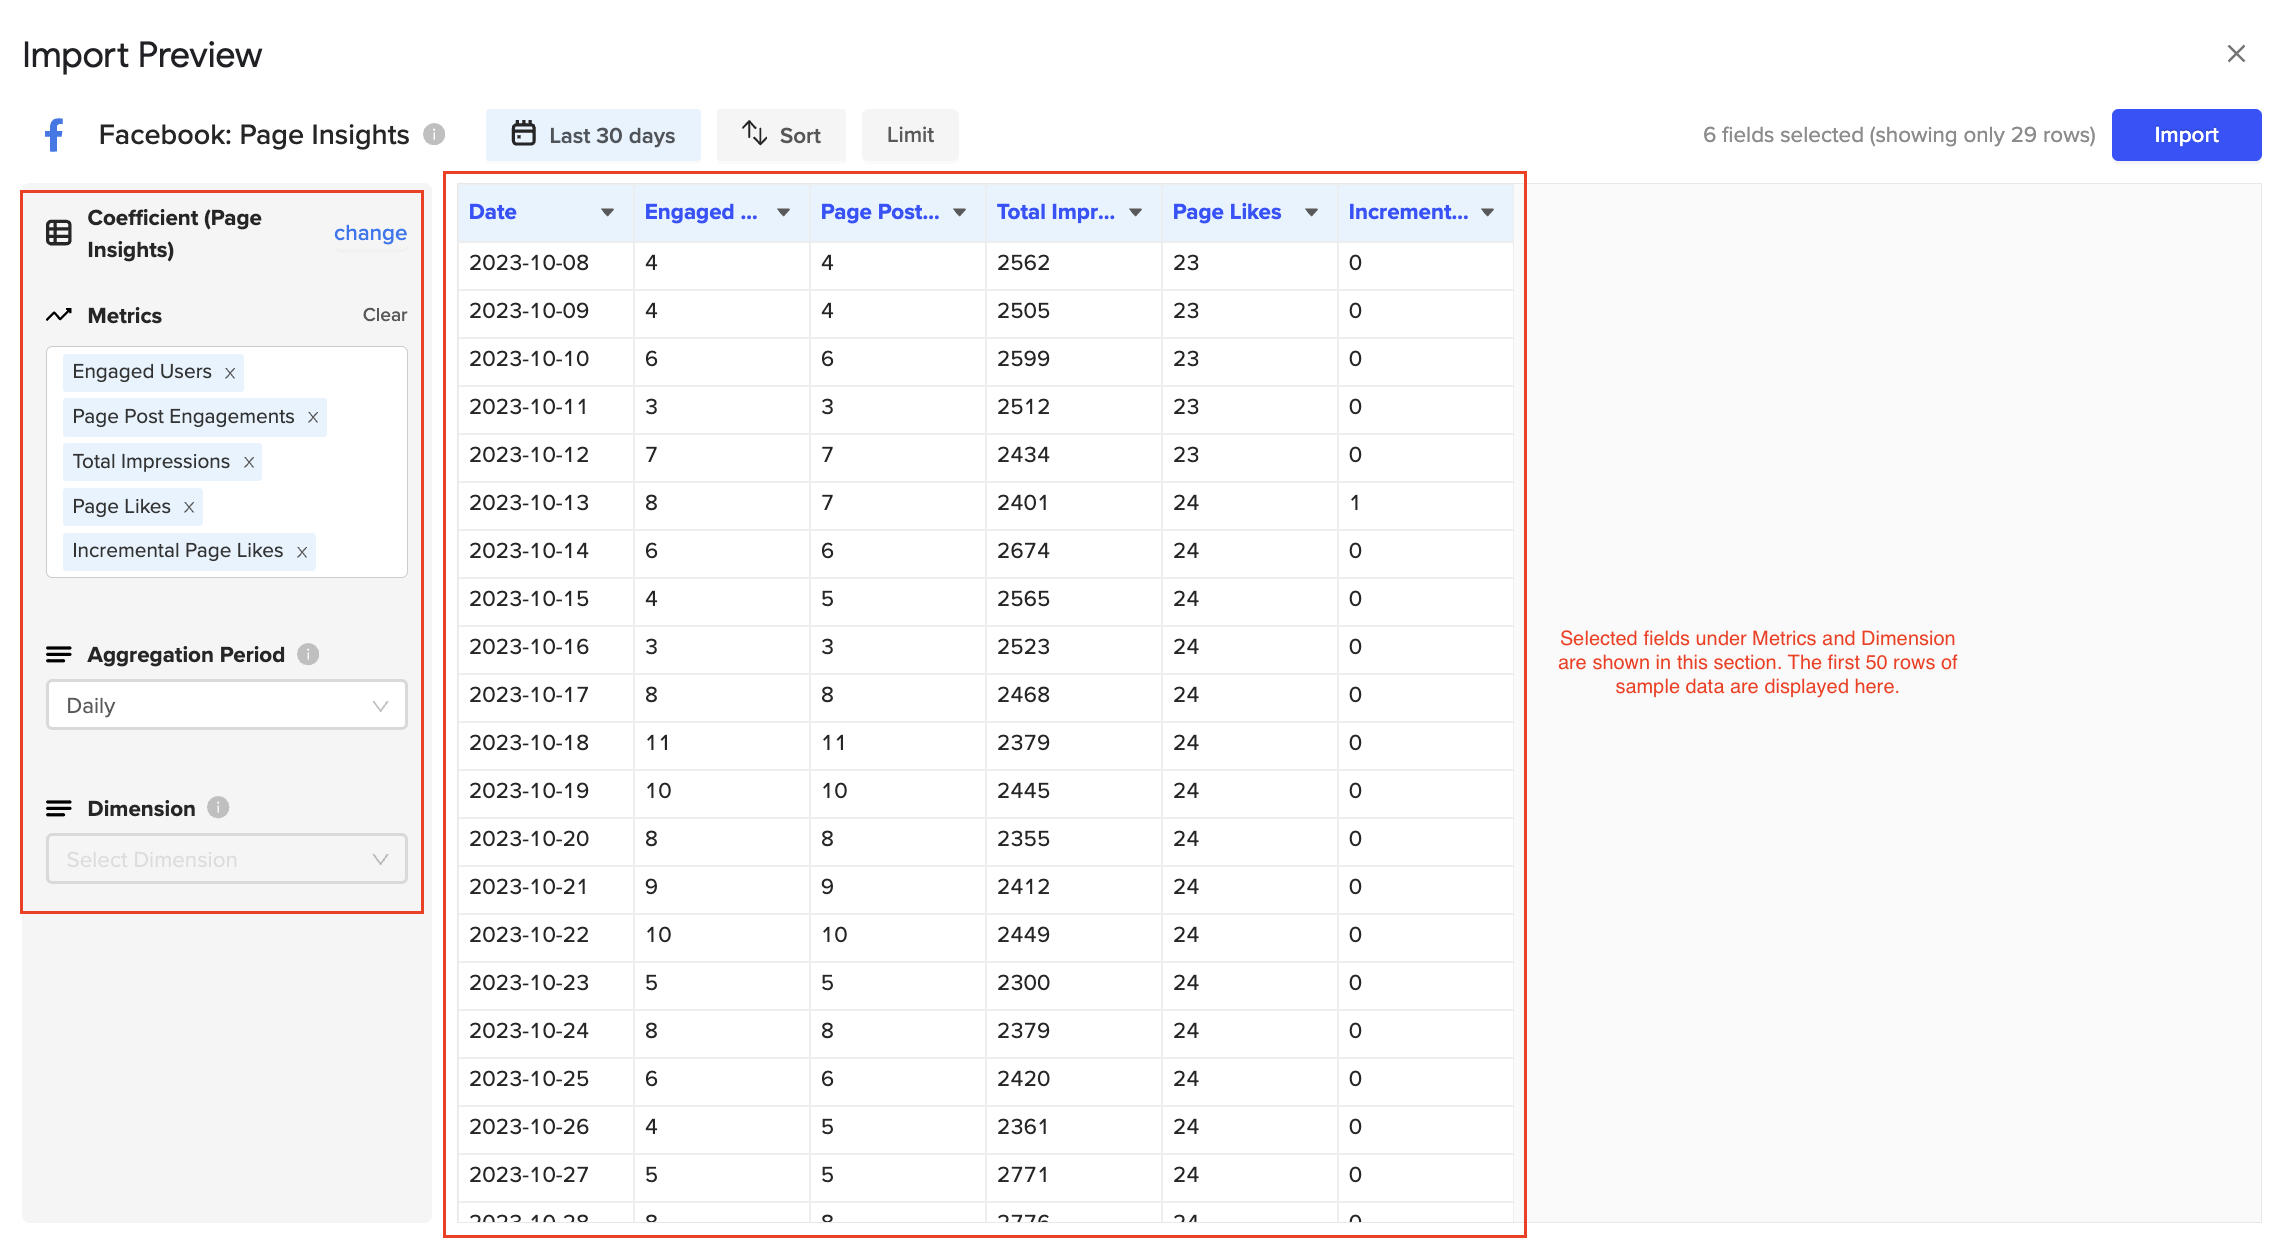
Task: Open the Select Dimension dropdown
Action: coord(227,859)
